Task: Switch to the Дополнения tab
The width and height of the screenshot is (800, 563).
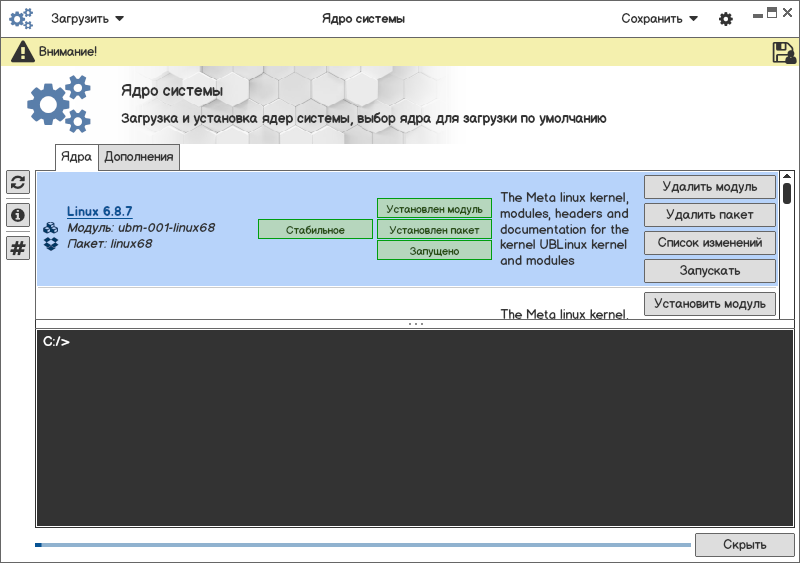Action: [x=139, y=157]
